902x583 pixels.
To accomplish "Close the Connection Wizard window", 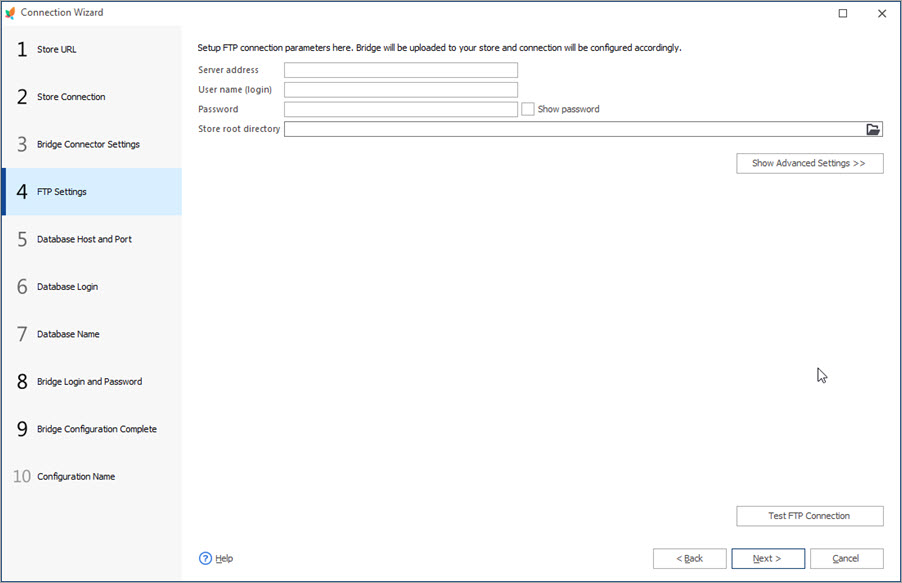I will (x=882, y=13).
